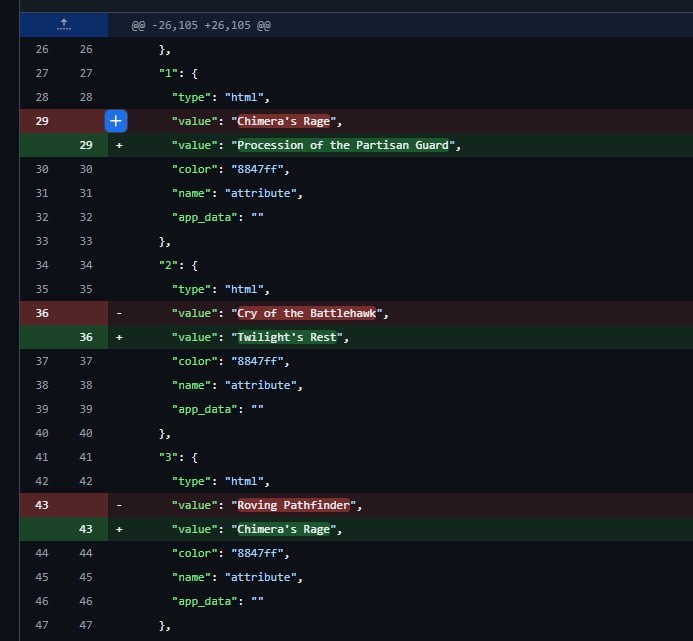
Task: Click the removed "Roving Pathfinder" value
Action: click(x=297, y=505)
